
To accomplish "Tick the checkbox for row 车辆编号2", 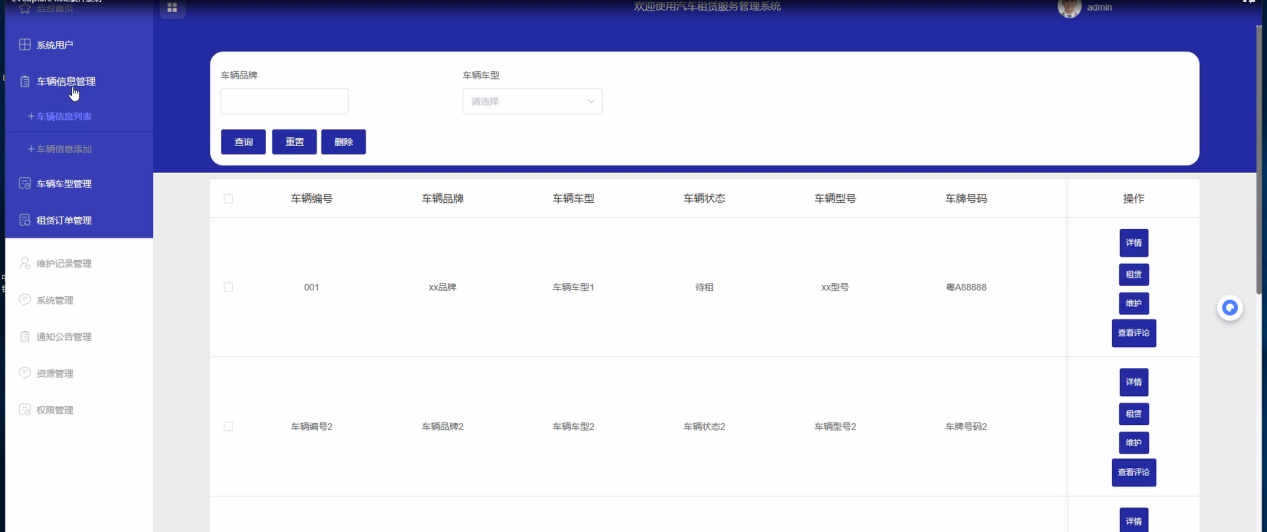I will [x=228, y=426].
